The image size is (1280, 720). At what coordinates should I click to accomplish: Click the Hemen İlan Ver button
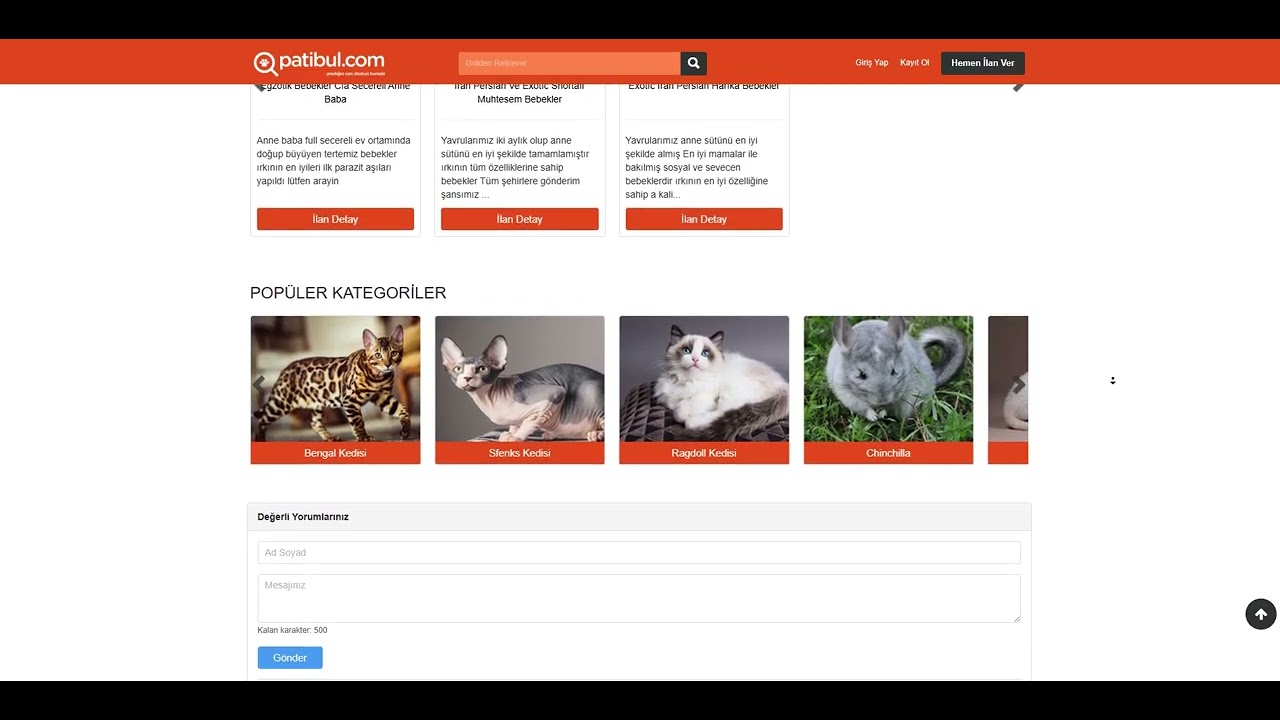[983, 63]
